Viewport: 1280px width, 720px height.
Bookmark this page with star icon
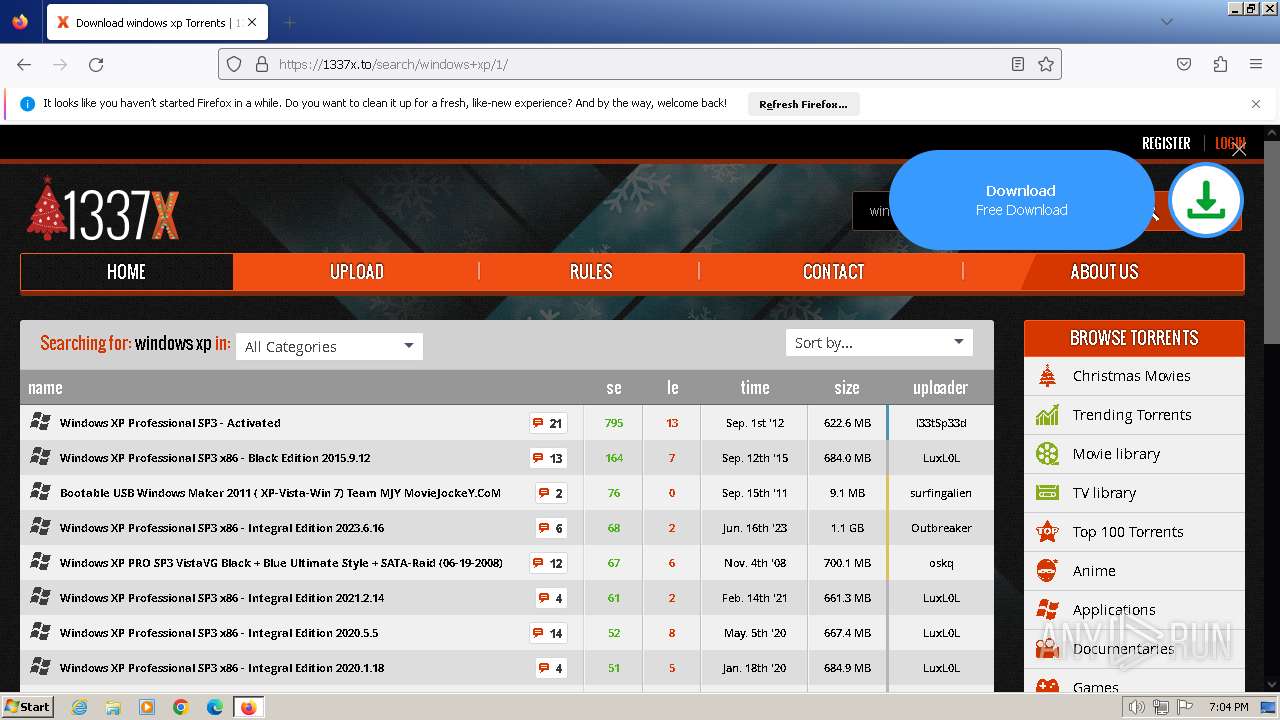[x=1046, y=64]
